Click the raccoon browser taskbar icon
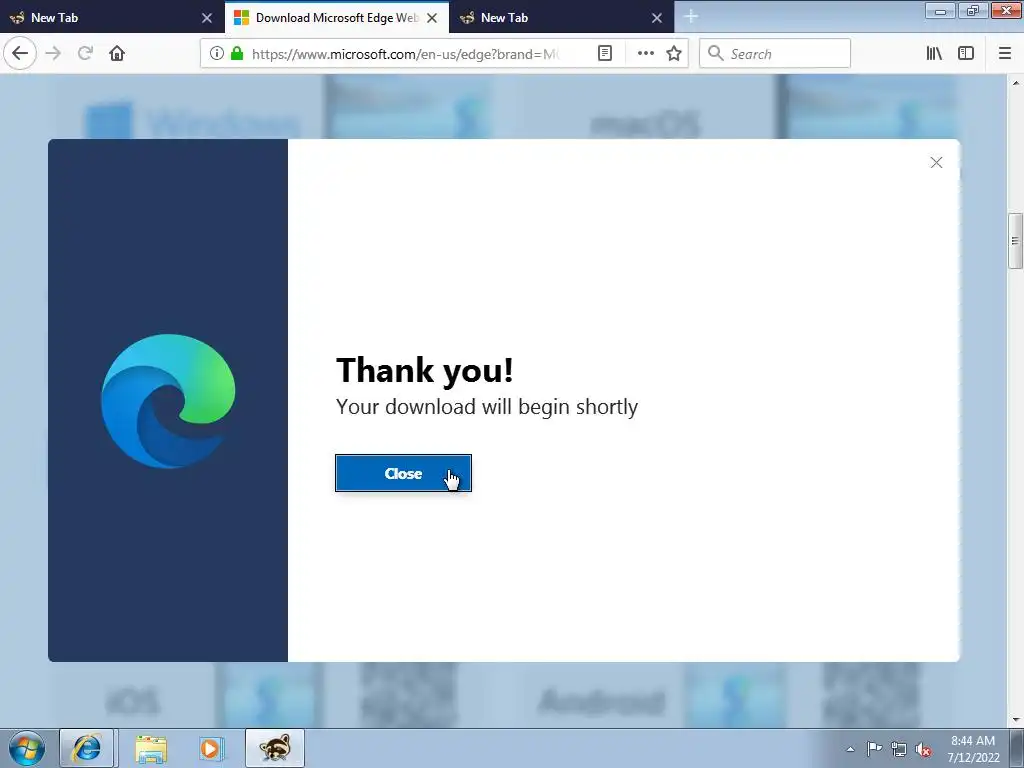The width and height of the screenshot is (1024, 768). pyautogui.click(x=274, y=748)
